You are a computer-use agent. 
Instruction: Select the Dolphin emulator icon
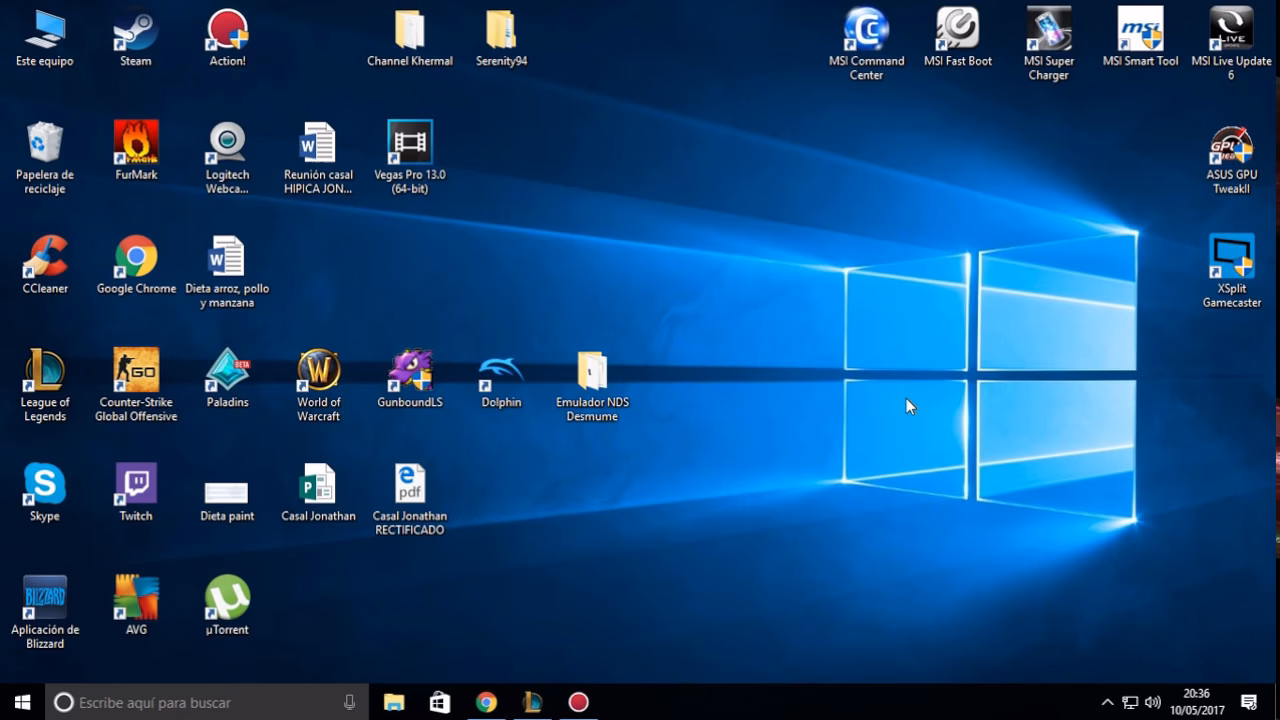[501, 378]
